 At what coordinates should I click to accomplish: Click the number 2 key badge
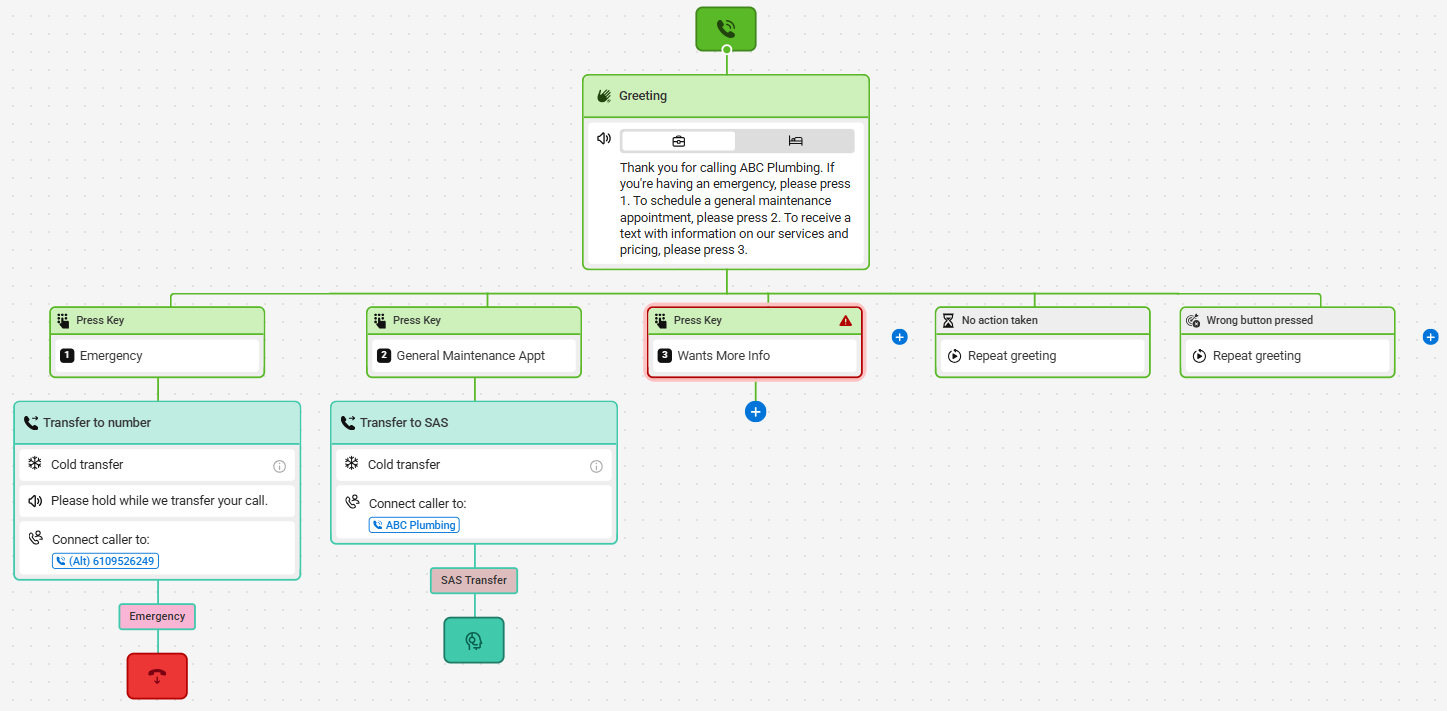click(384, 355)
